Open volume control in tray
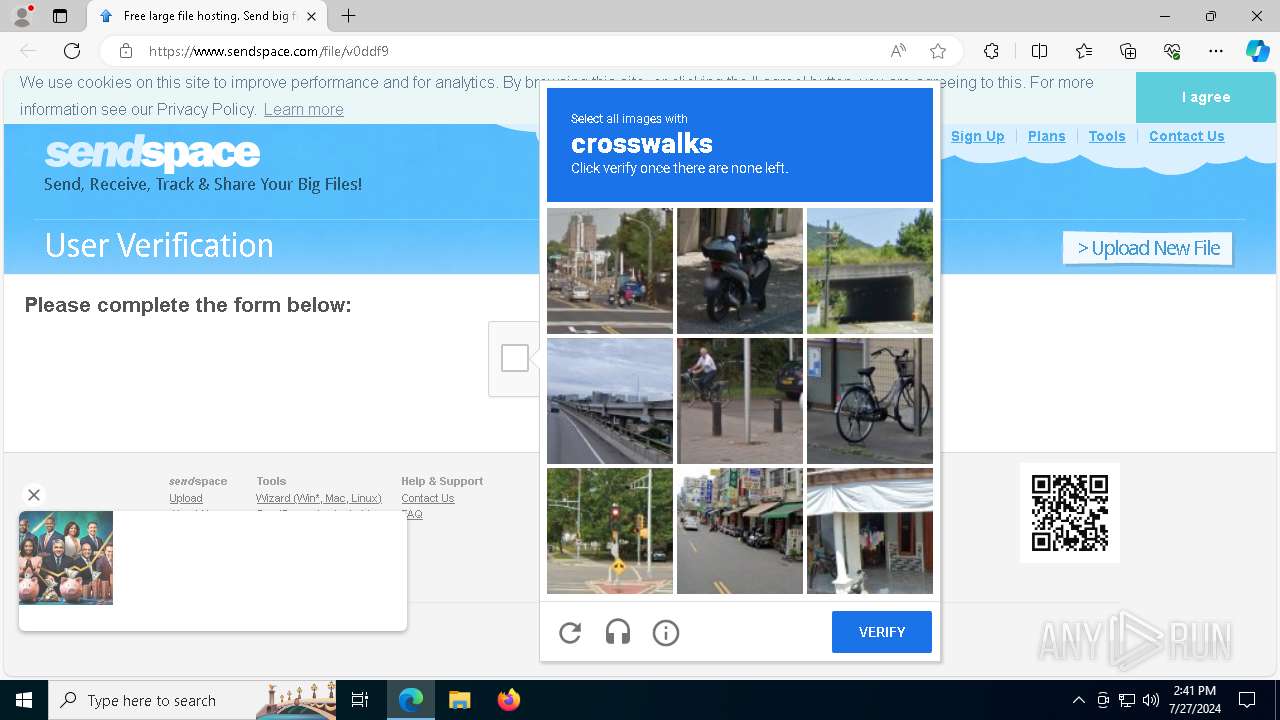Viewport: 1280px width, 720px height. tap(1151, 700)
